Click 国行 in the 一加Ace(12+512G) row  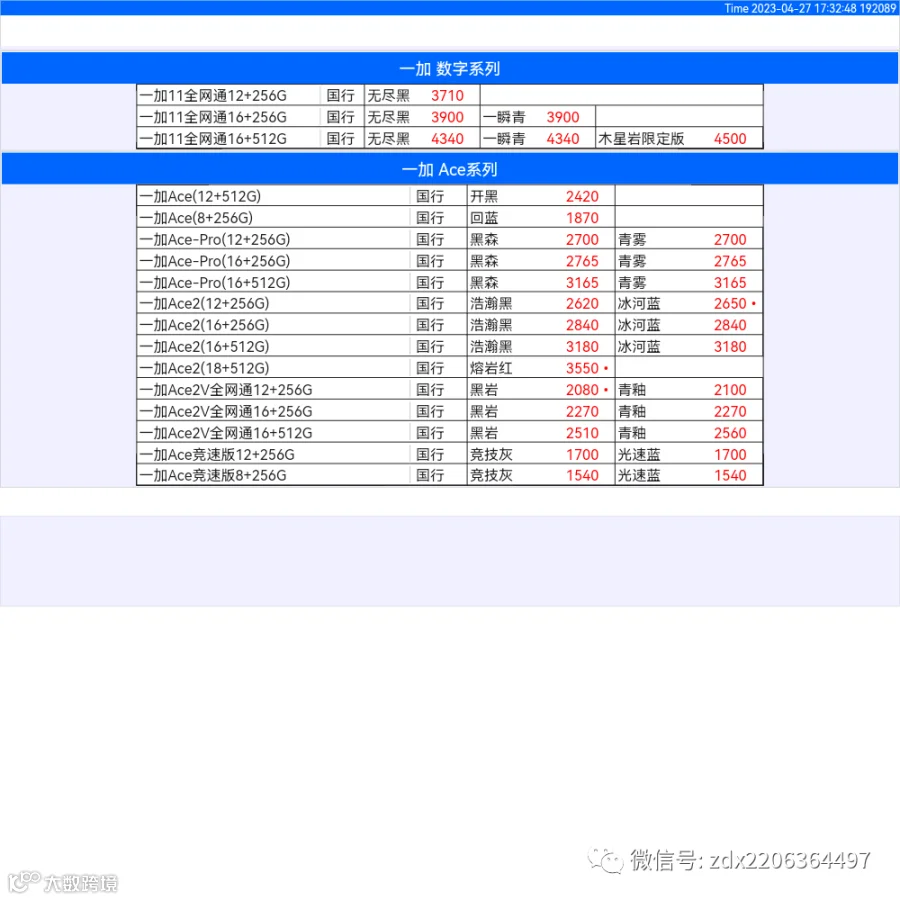pyautogui.click(x=430, y=197)
